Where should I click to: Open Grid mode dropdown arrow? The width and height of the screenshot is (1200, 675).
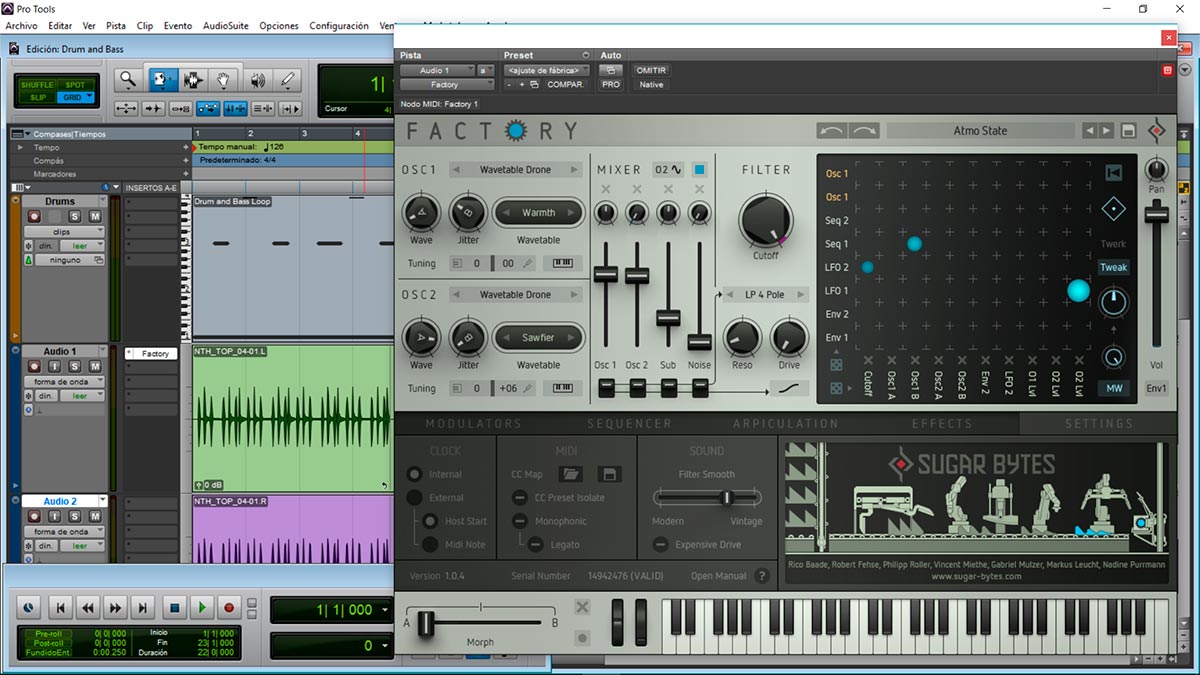[x=90, y=97]
